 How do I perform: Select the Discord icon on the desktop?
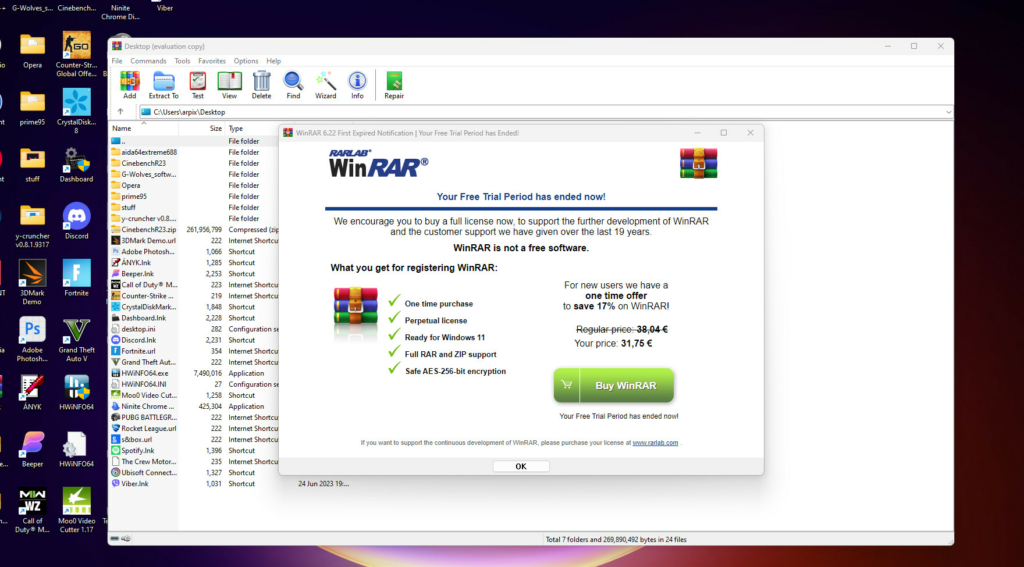(76, 219)
